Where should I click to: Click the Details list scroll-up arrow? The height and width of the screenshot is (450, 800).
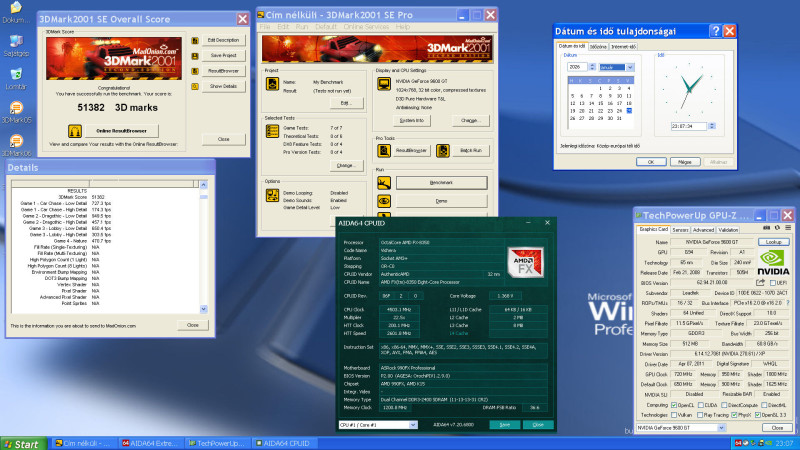pos(204,185)
